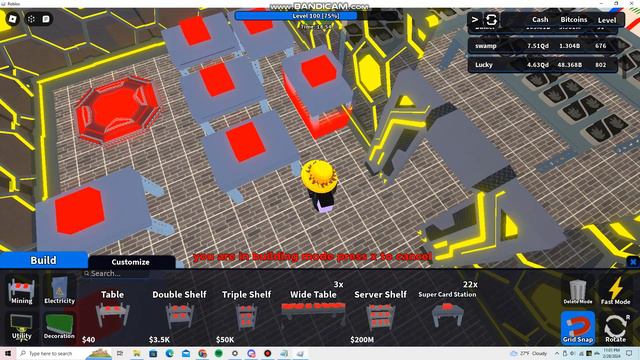Click the Bitcoins column header
The image size is (640, 360).
click(x=573, y=20)
